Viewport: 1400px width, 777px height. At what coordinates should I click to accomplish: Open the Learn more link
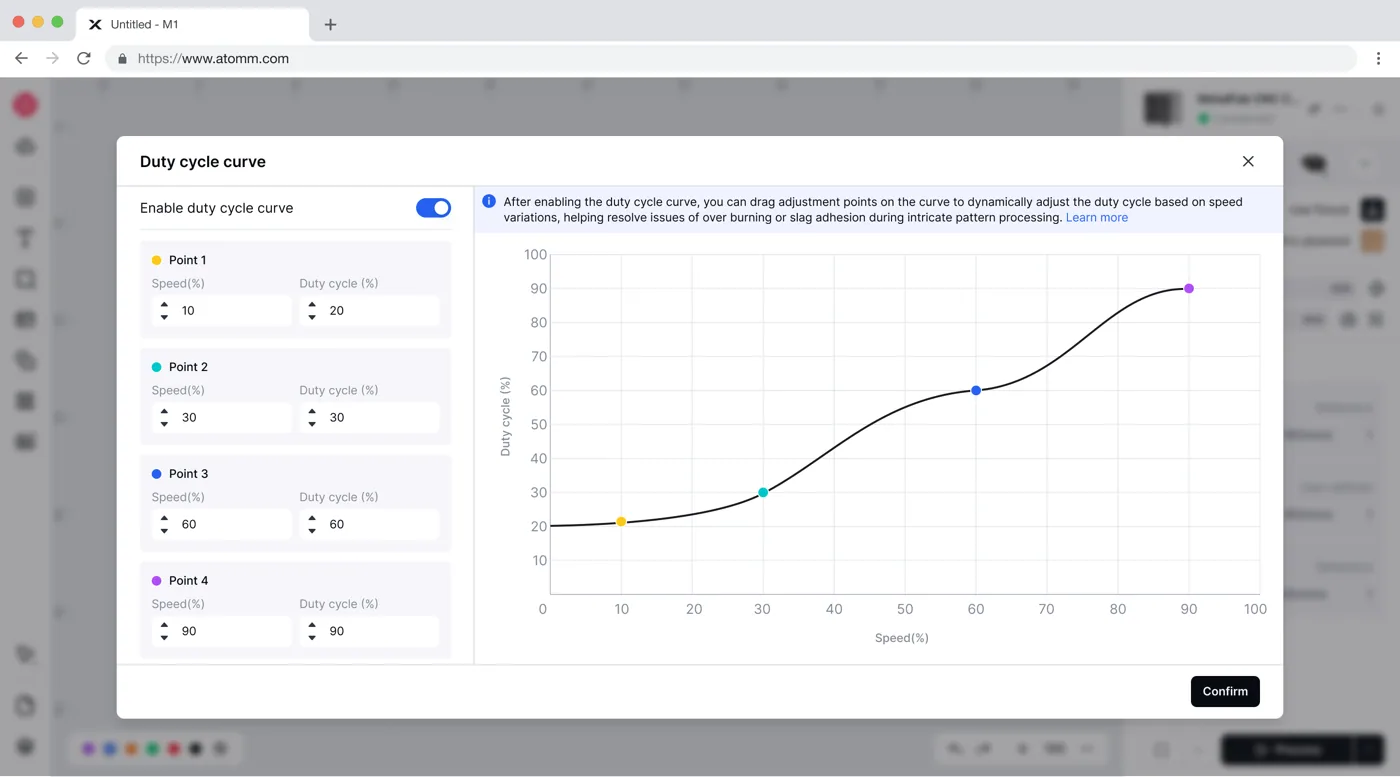click(1096, 217)
